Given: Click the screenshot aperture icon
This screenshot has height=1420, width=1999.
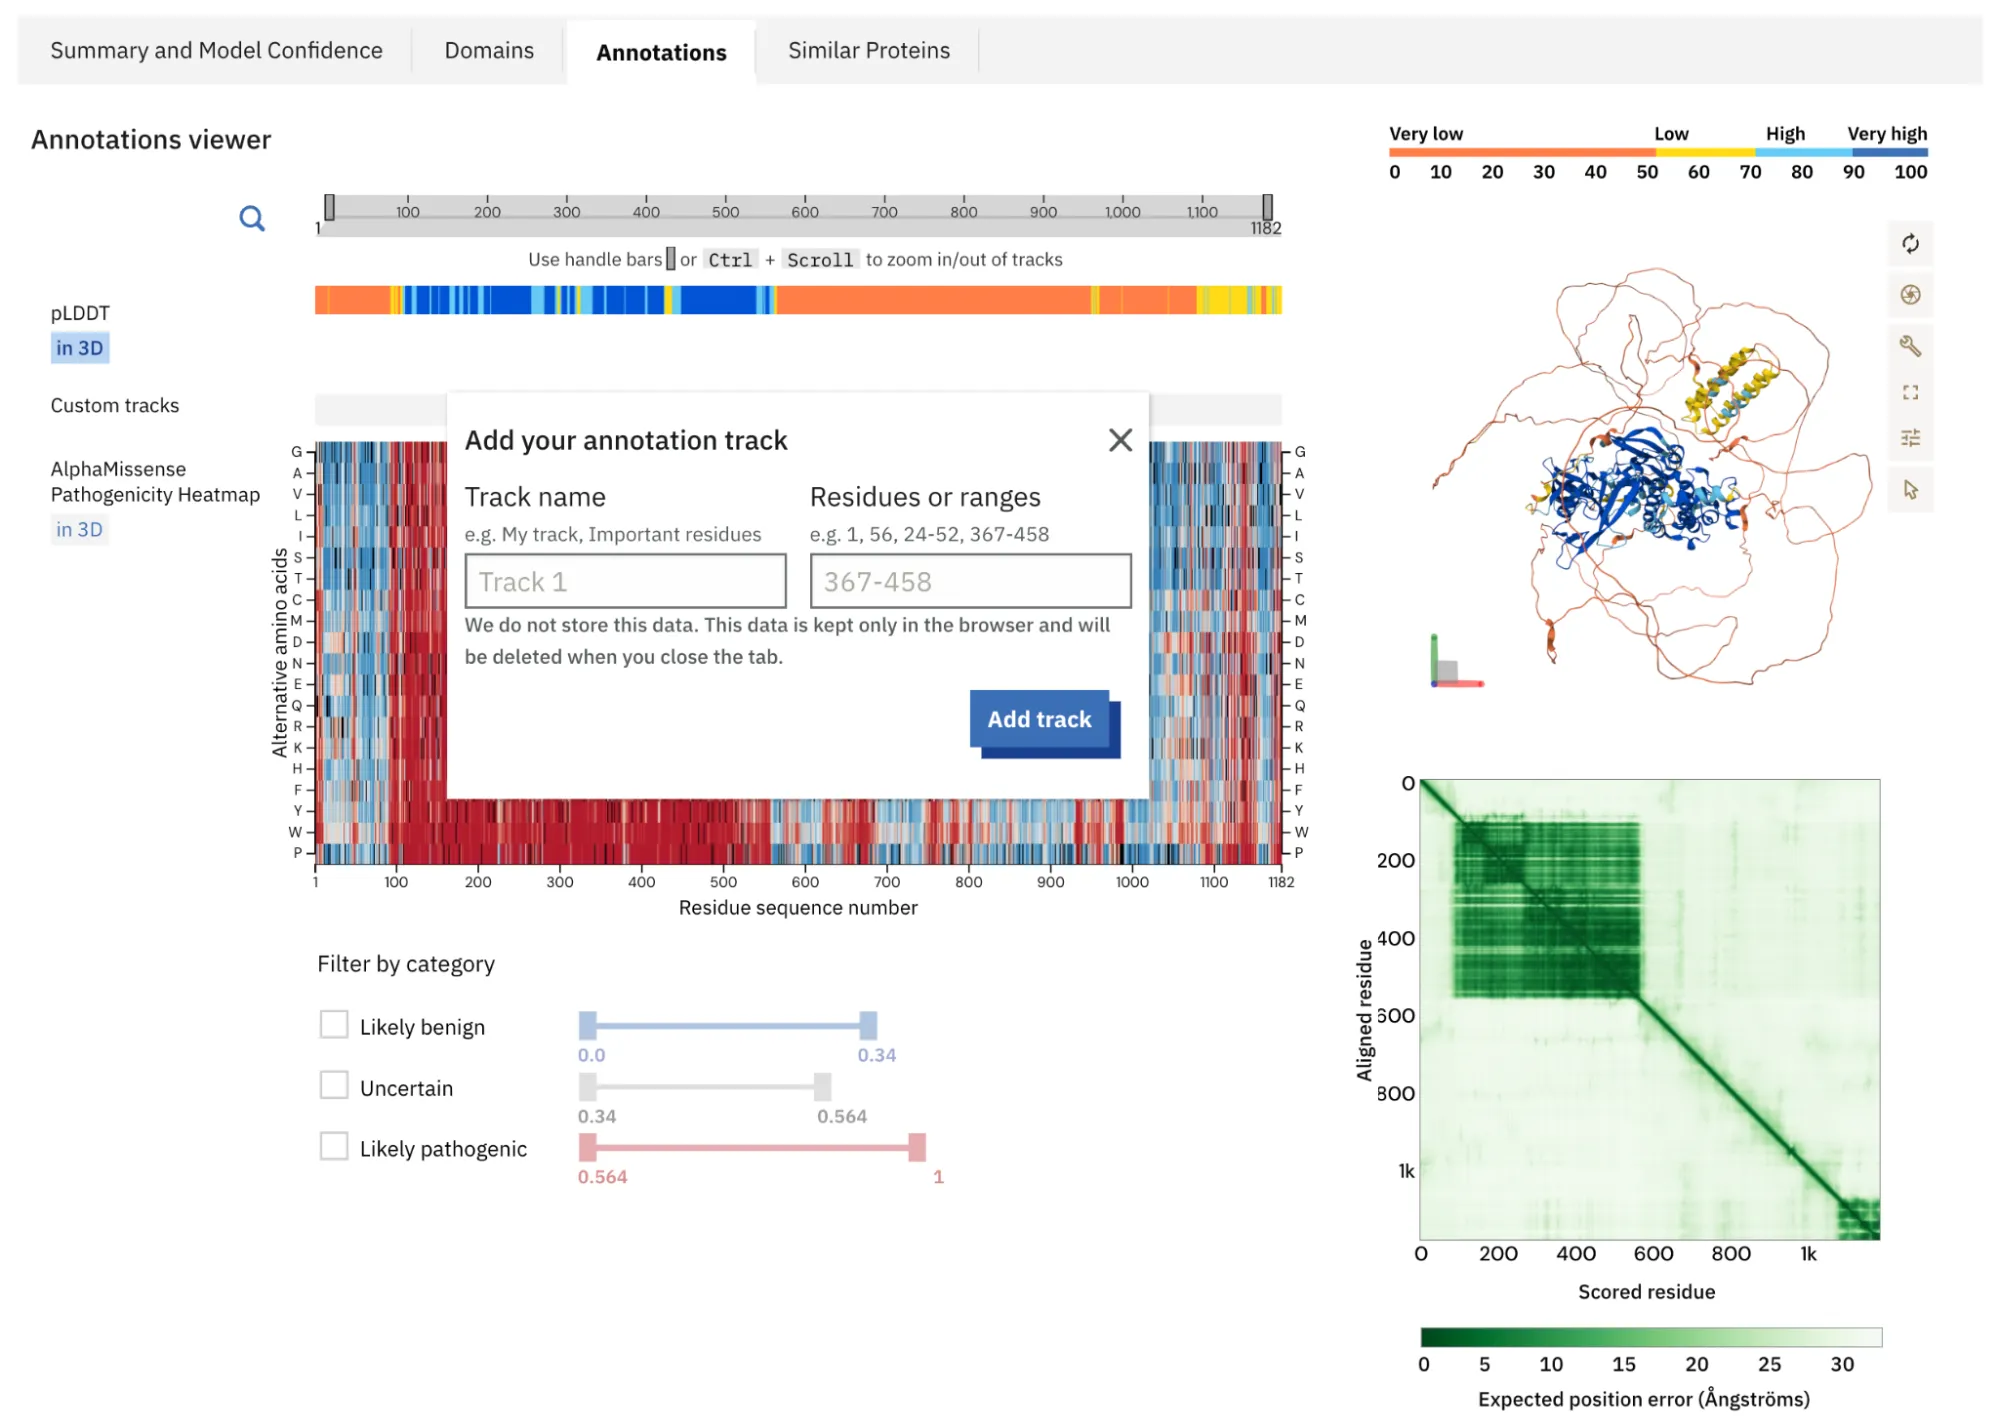Looking at the screenshot, I should coord(1909,295).
